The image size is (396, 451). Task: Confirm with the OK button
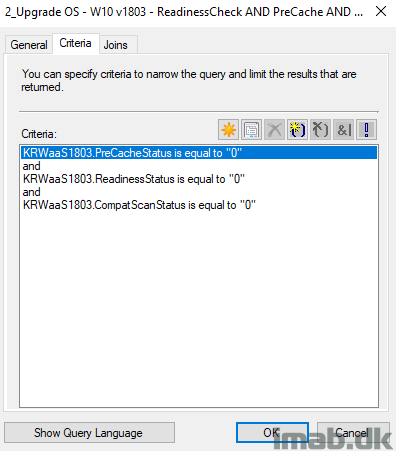point(272,433)
